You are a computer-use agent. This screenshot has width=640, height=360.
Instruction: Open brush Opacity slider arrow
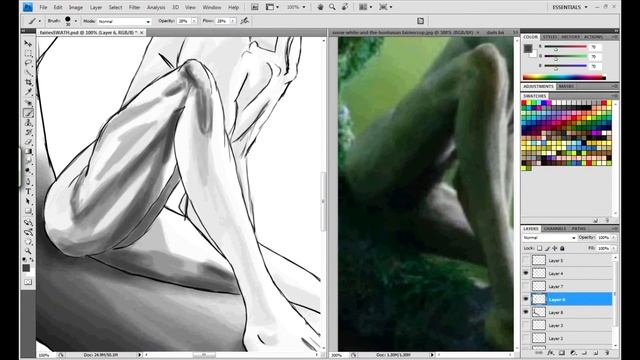click(194, 21)
